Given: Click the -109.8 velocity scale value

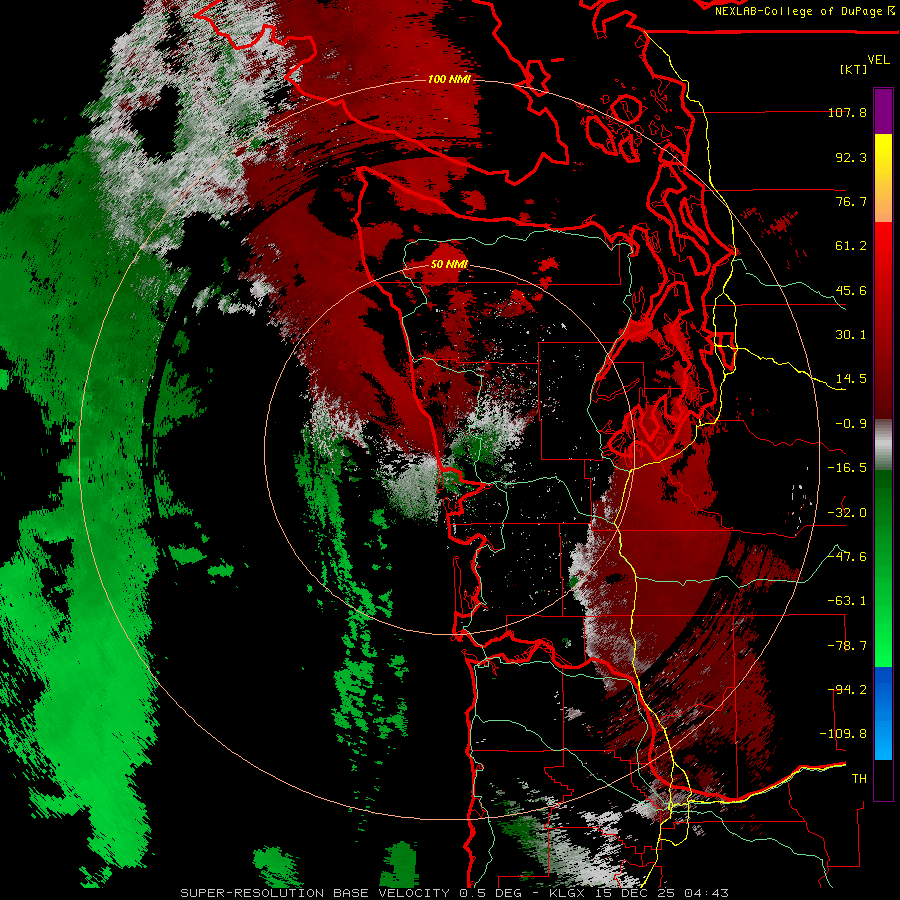Looking at the screenshot, I should (x=843, y=734).
